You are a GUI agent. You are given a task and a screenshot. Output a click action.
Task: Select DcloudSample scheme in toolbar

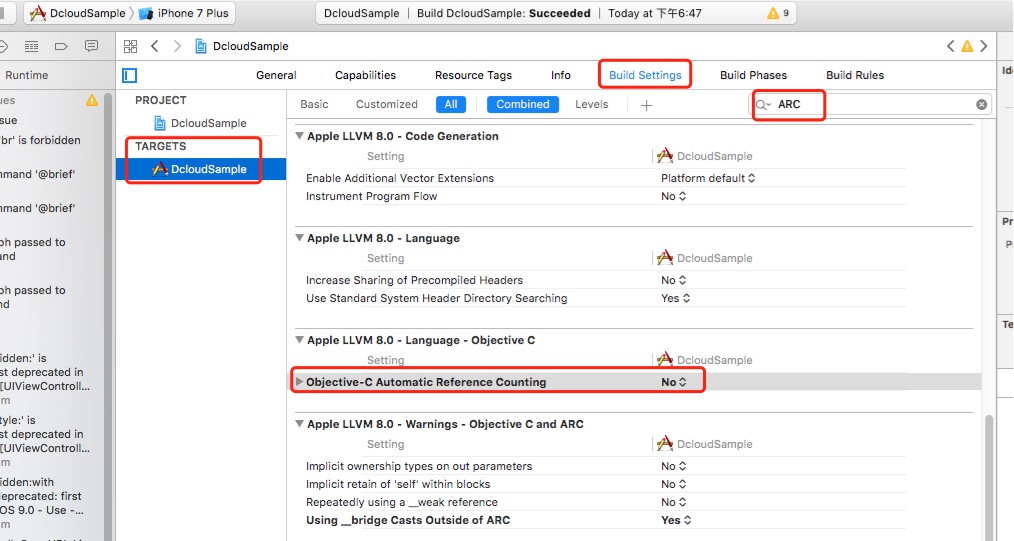[x=78, y=13]
